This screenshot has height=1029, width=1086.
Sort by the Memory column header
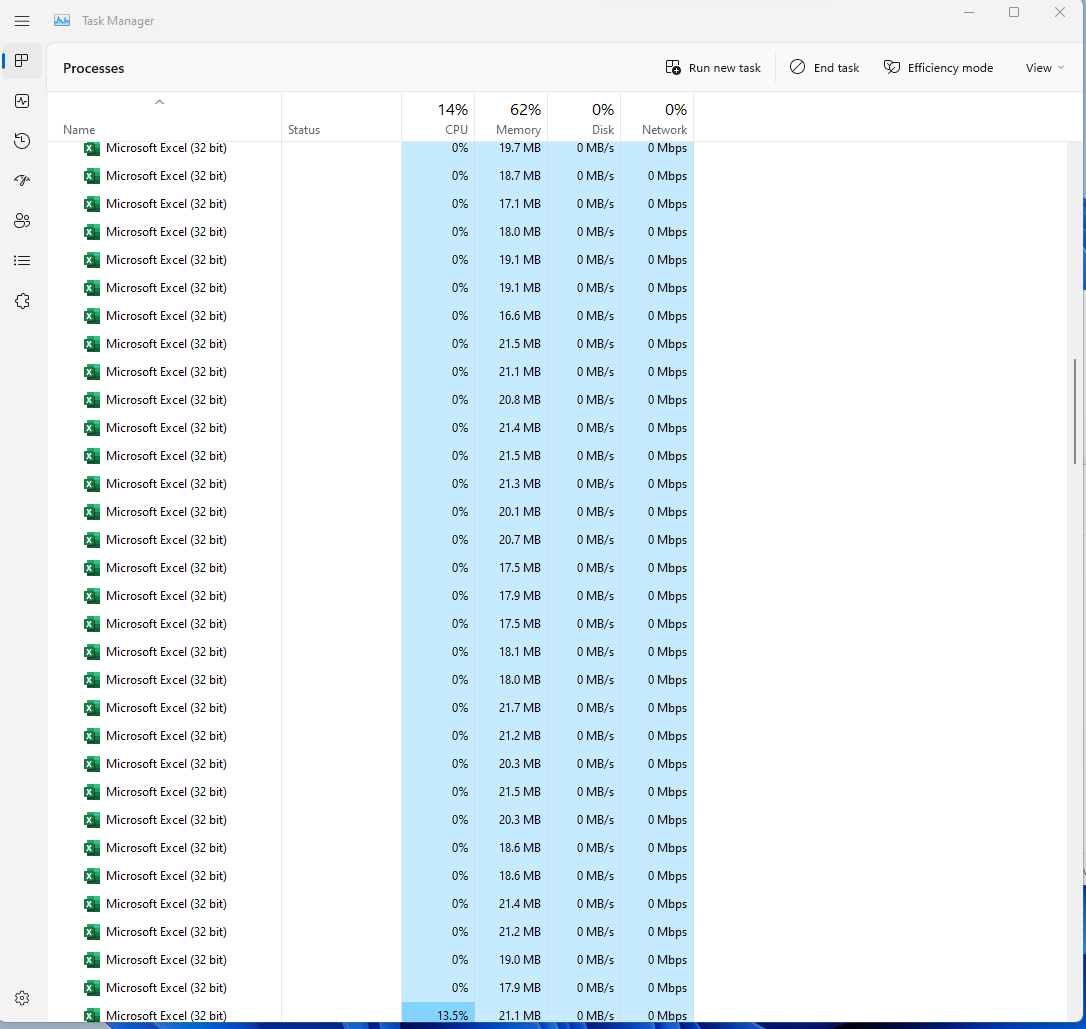tap(511, 118)
